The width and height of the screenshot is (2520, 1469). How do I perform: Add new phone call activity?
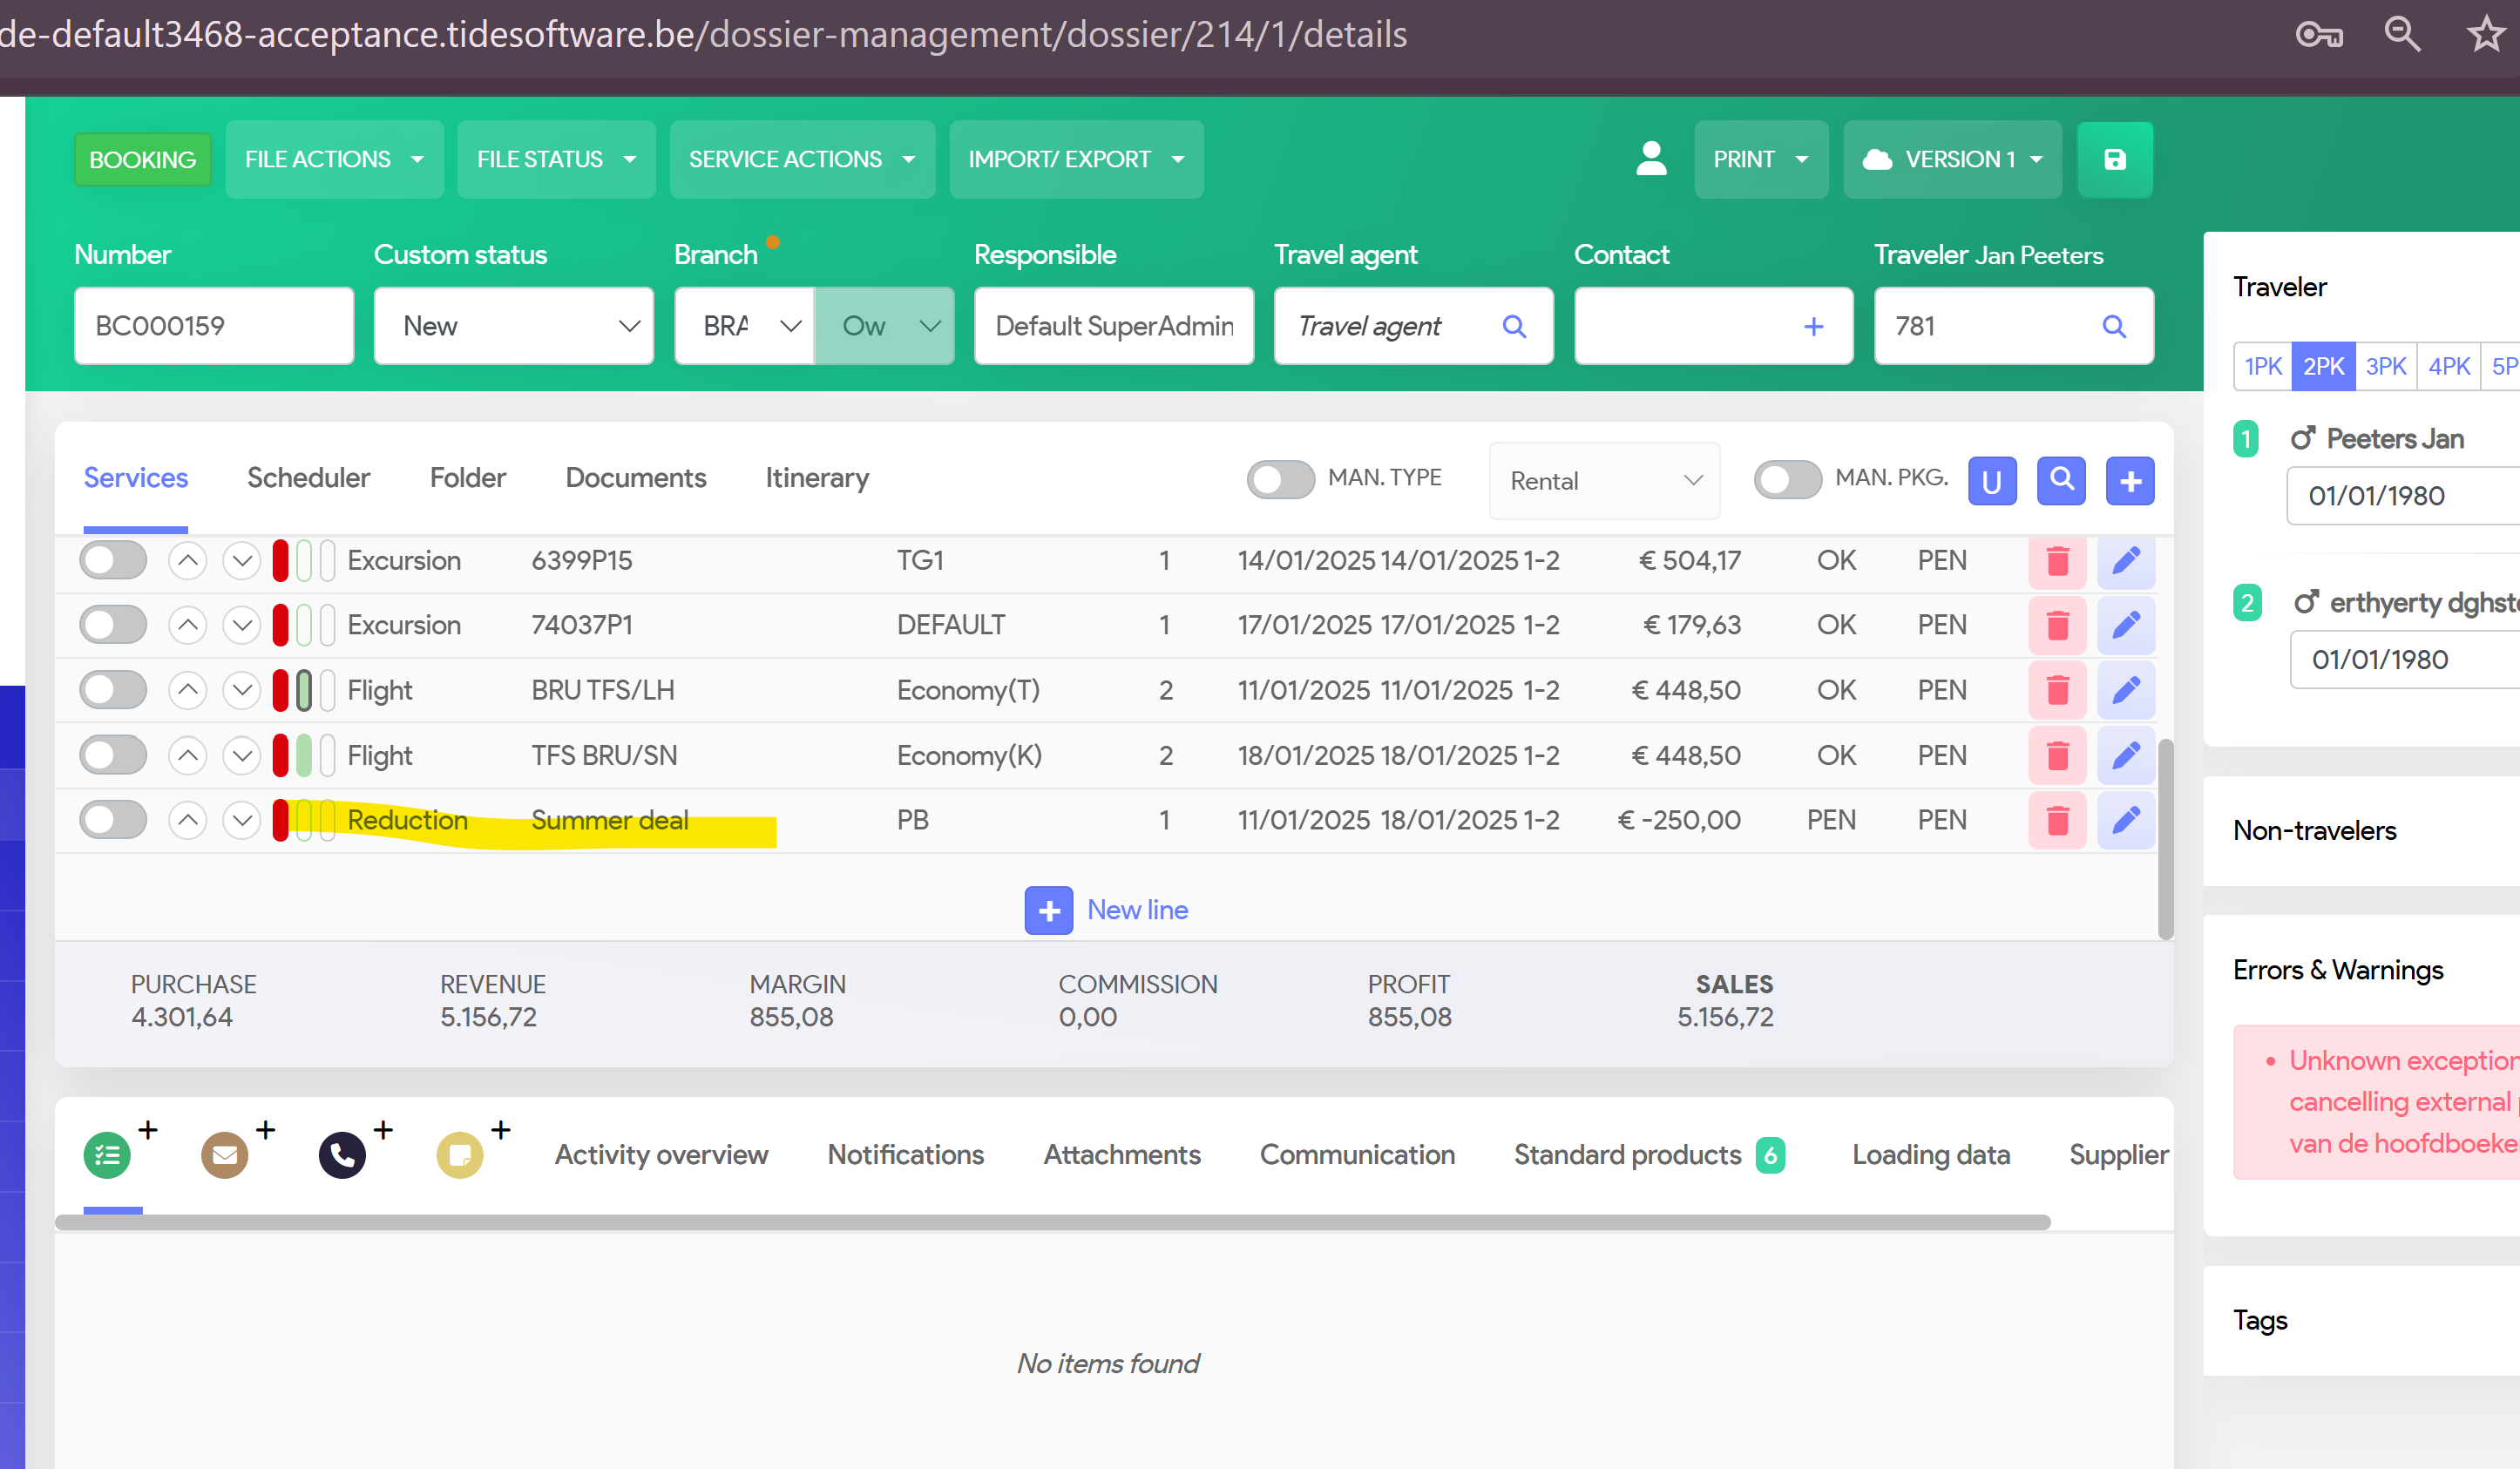(344, 1155)
